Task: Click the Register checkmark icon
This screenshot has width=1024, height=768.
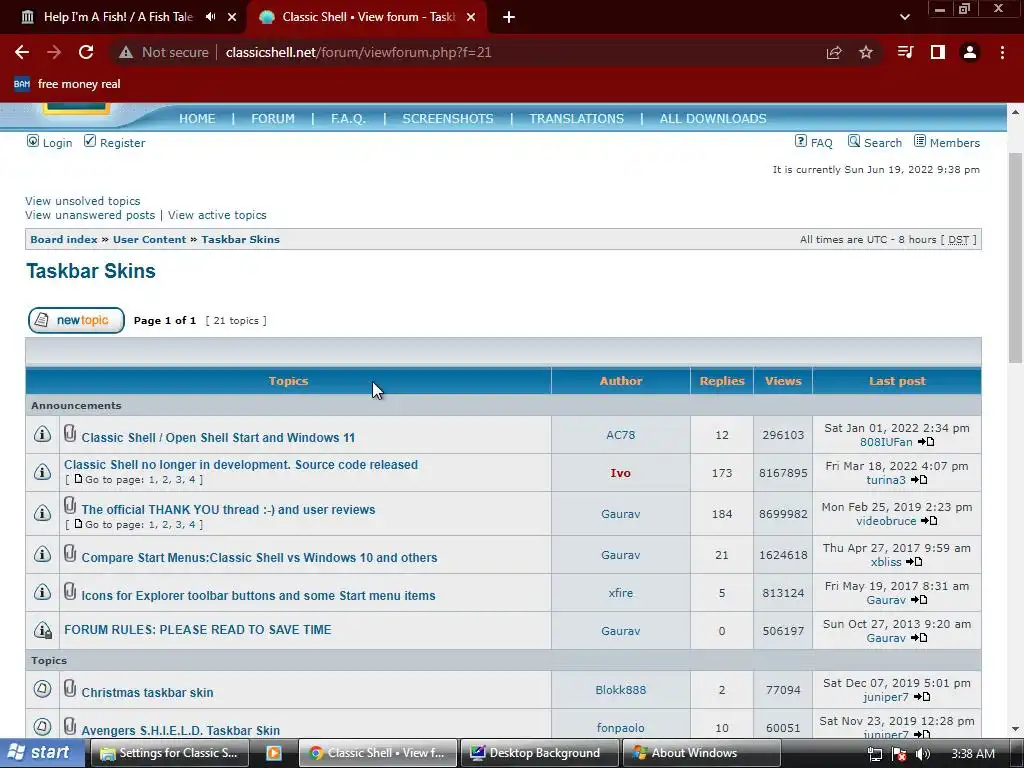Action: tap(89, 141)
